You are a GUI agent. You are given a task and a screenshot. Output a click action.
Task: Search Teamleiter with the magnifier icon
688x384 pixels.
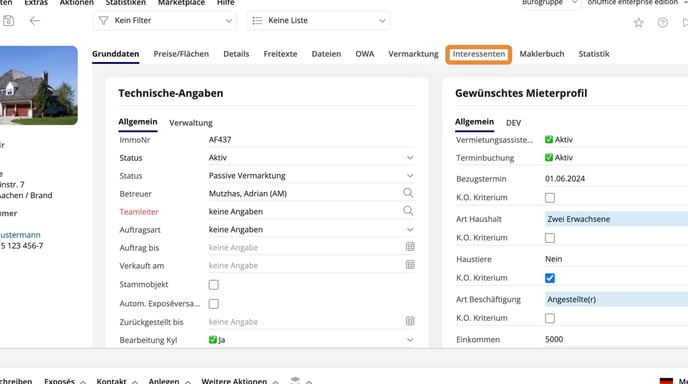coord(408,211)
